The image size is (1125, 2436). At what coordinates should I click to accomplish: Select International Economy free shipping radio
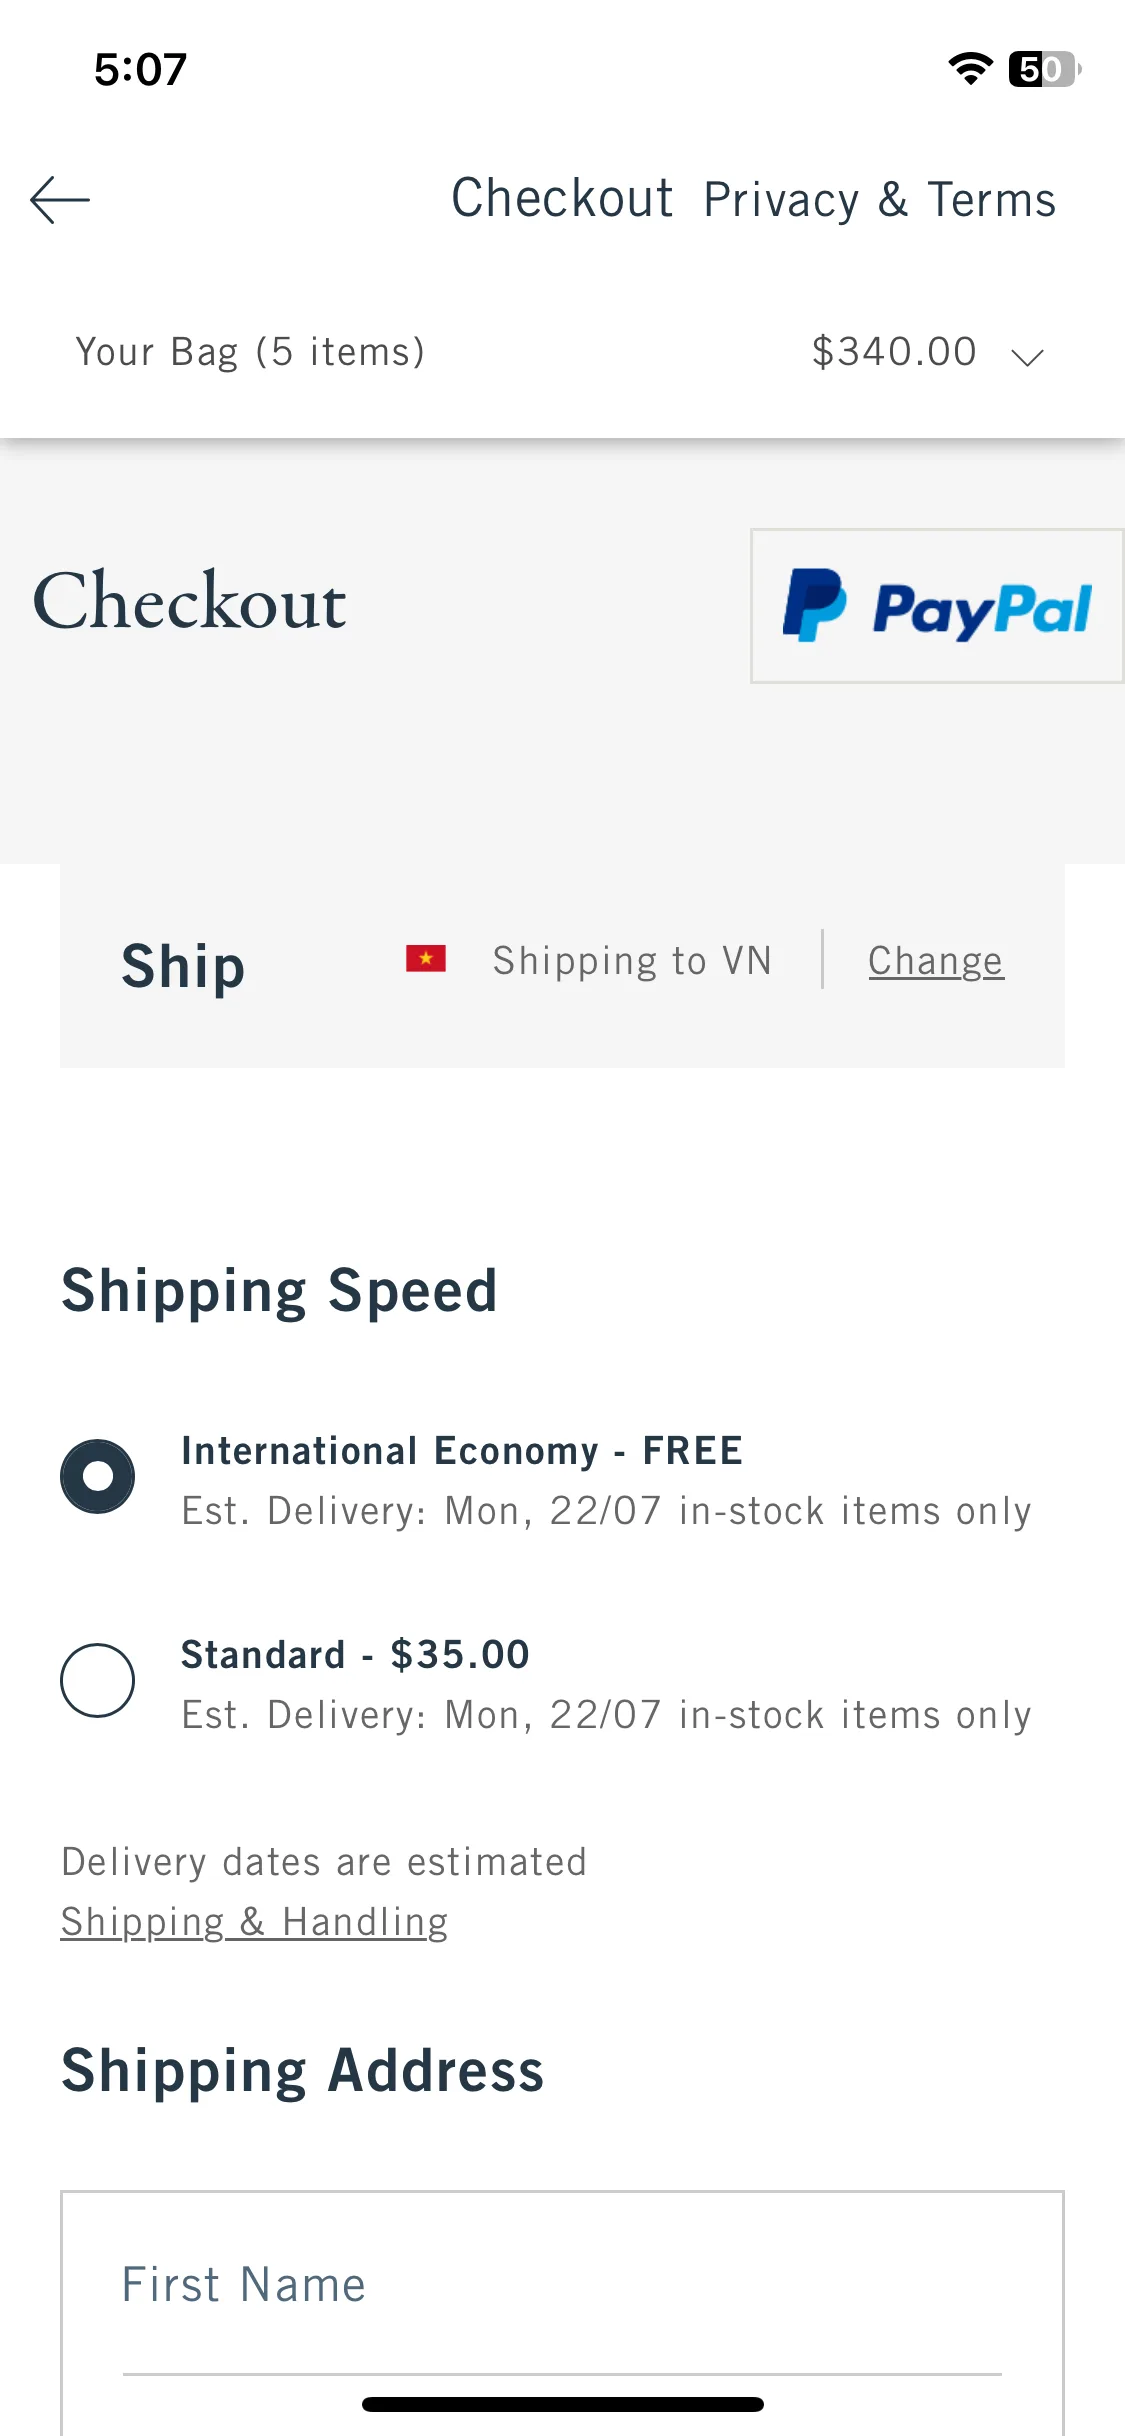point(97,1476)
